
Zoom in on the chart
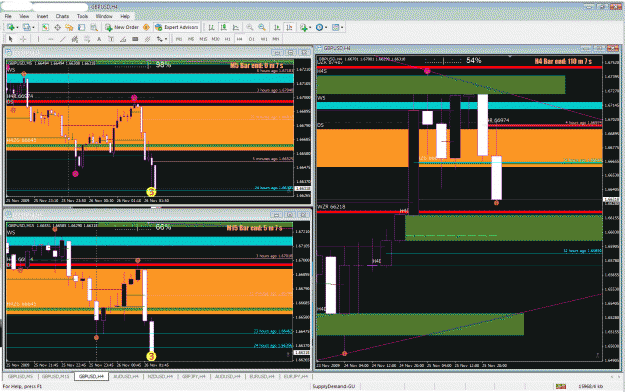pyautogui.click(x=250, y=27)
